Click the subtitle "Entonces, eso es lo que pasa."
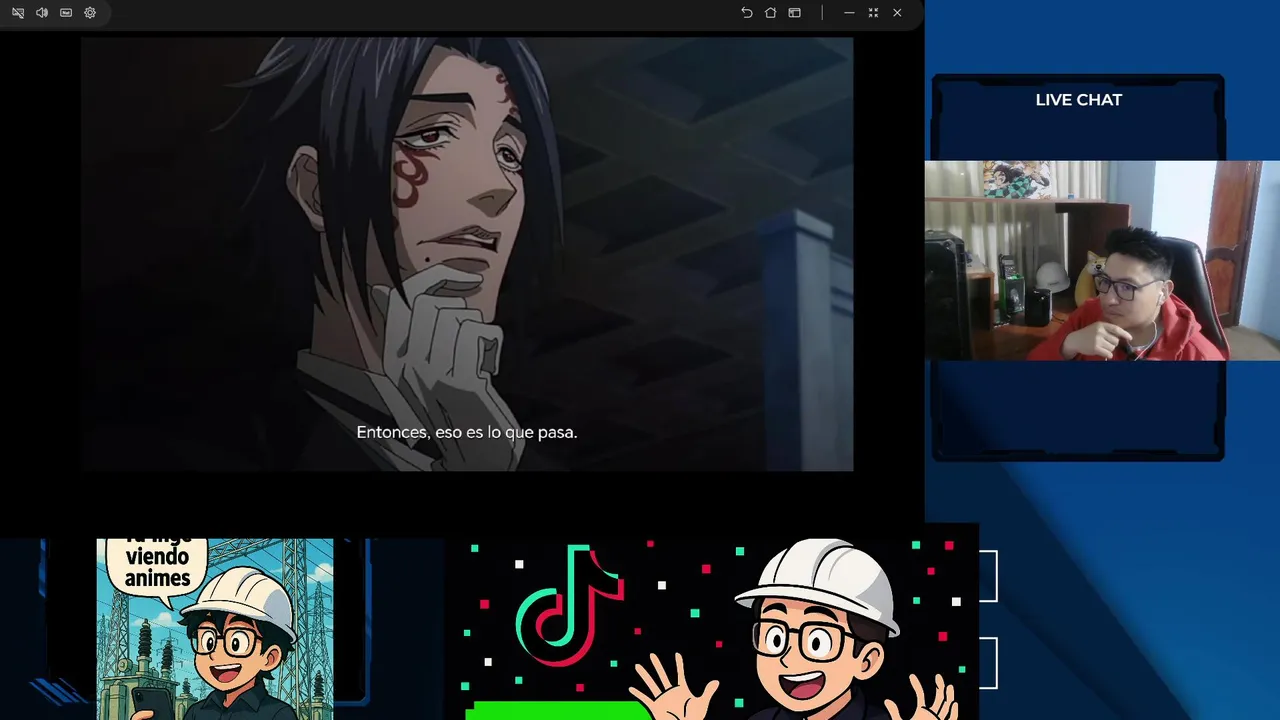1280x720 pixels. click(467, 432)
